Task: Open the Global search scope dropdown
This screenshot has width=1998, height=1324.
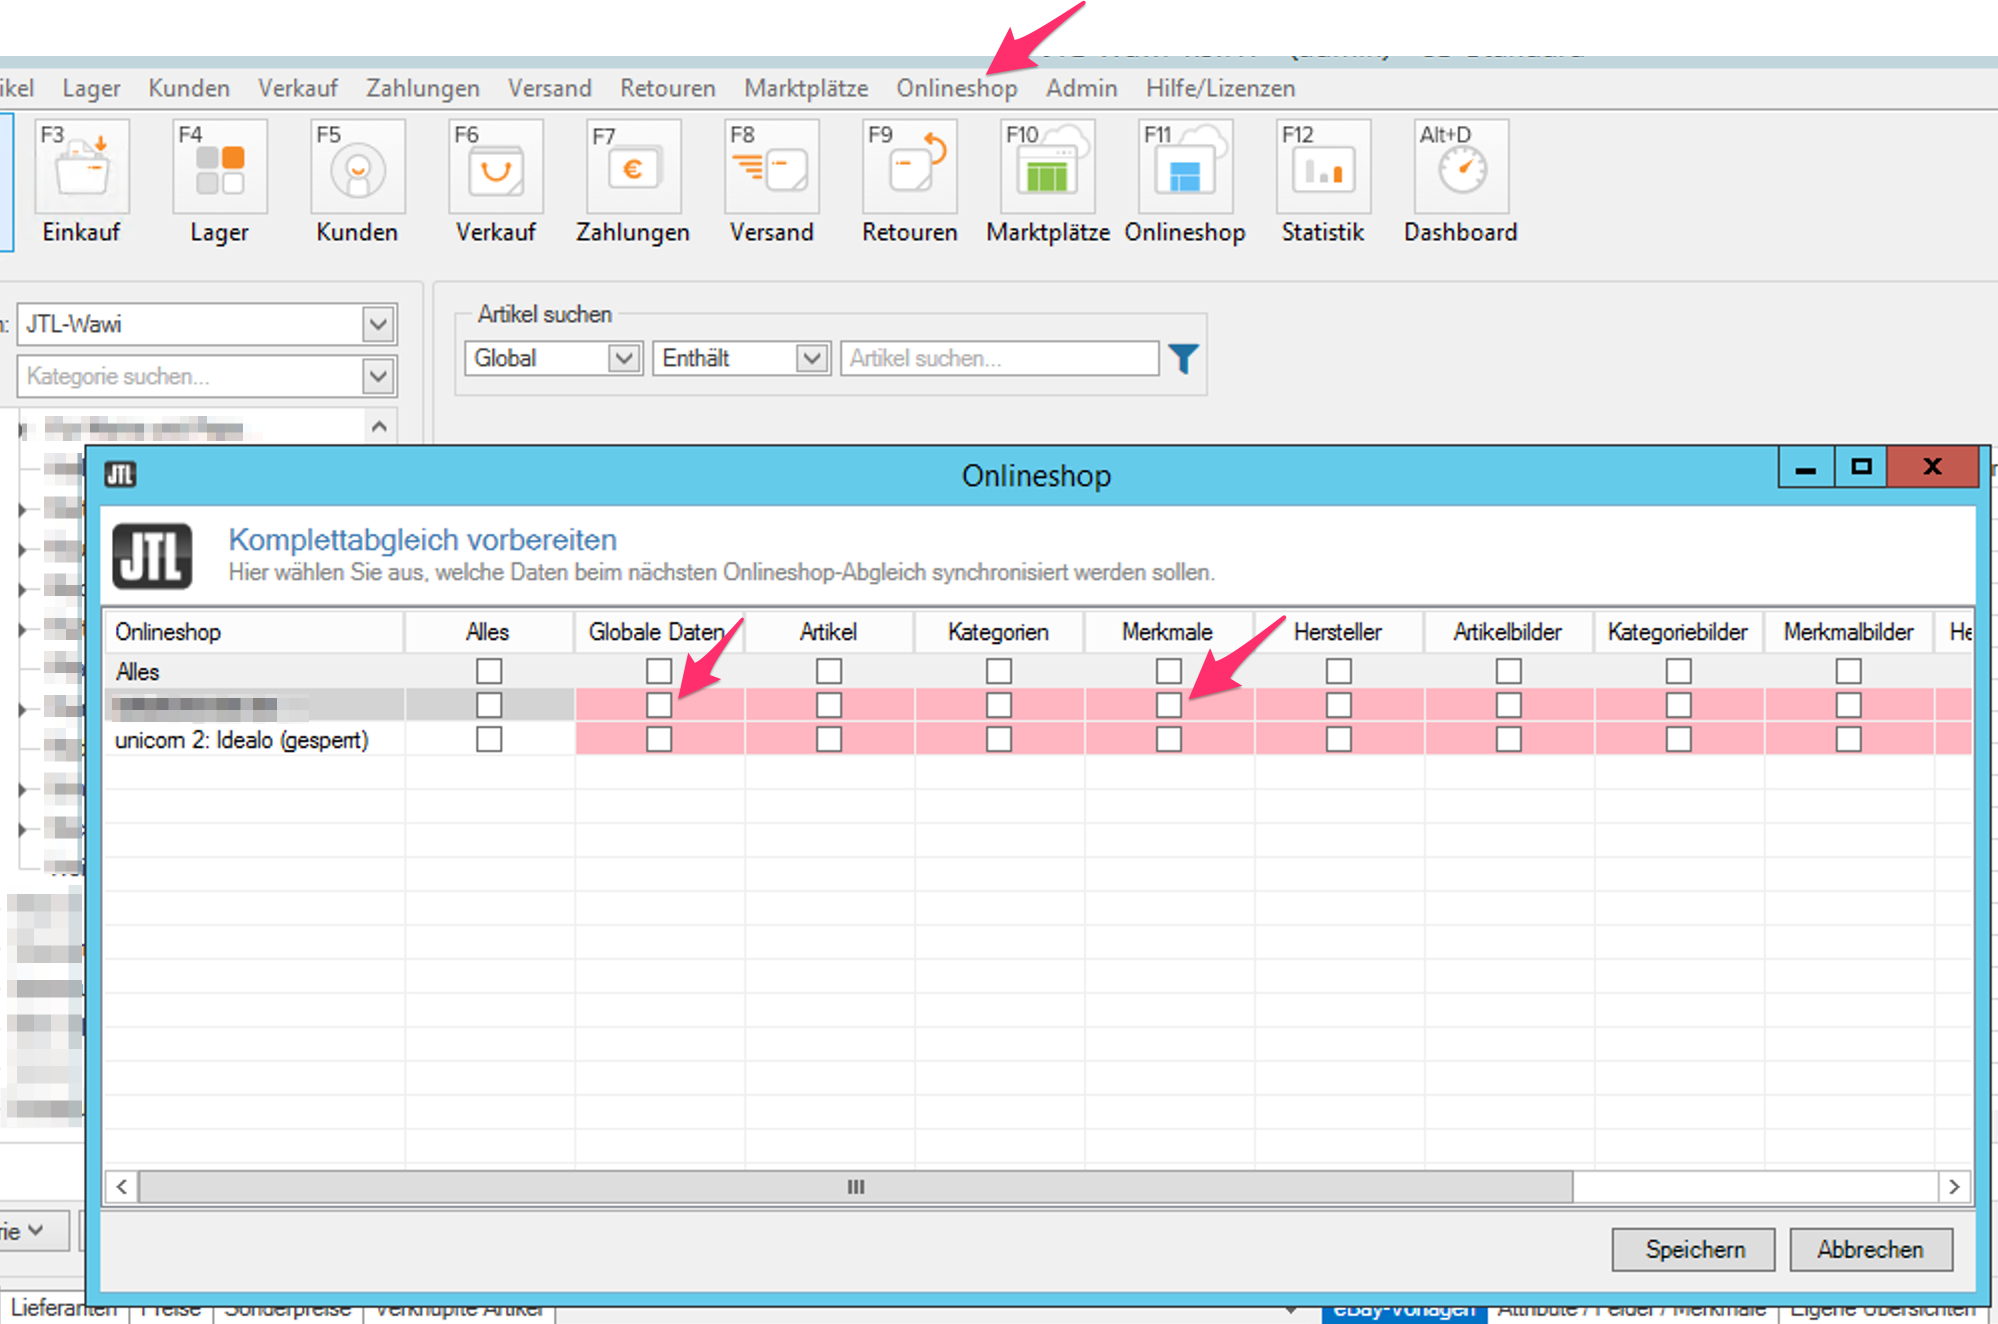Action: (624, 358)
